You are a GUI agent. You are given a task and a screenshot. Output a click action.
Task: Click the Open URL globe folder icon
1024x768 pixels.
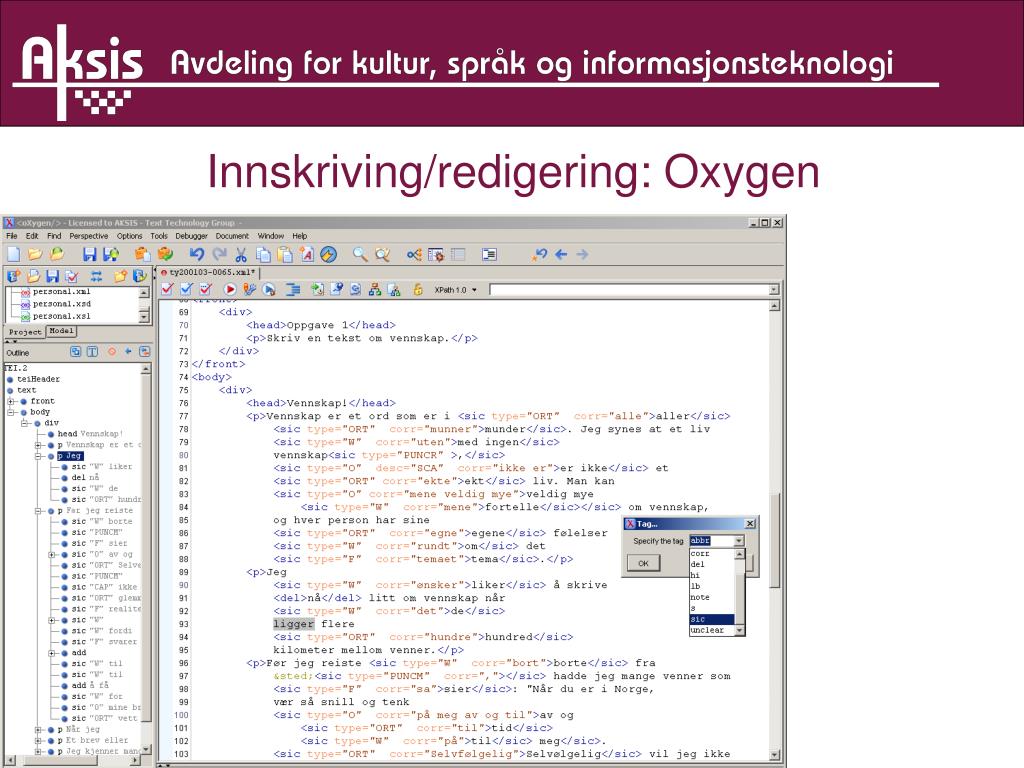pyautogui.click(x=57, y=254)
